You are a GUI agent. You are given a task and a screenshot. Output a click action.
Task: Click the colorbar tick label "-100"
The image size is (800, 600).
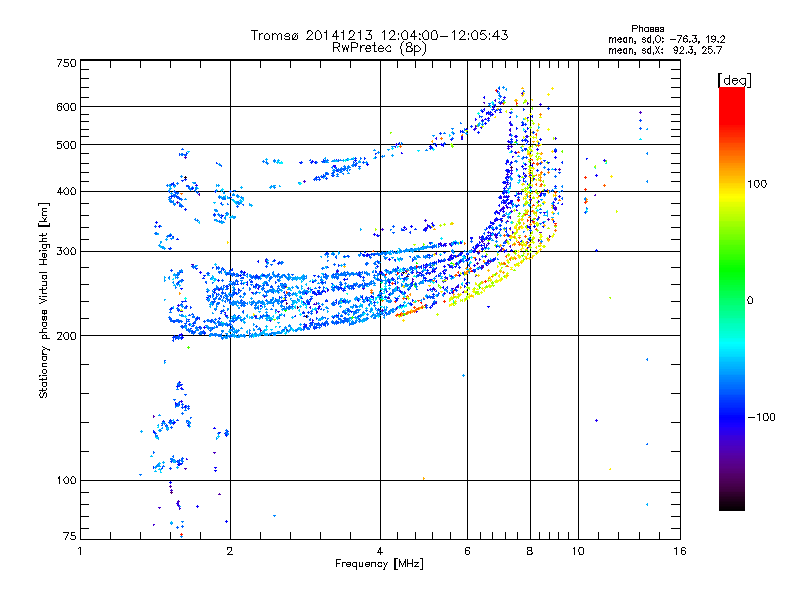pyautogui.click(x=762, y=417)
